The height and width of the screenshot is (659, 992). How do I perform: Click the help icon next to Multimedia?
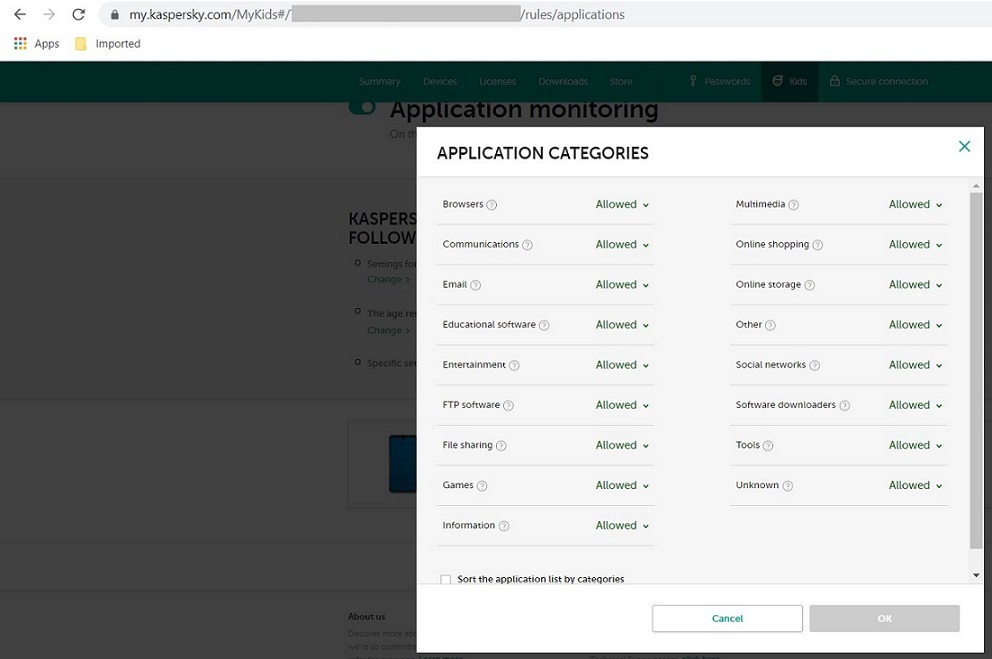(x=793, y=205)
